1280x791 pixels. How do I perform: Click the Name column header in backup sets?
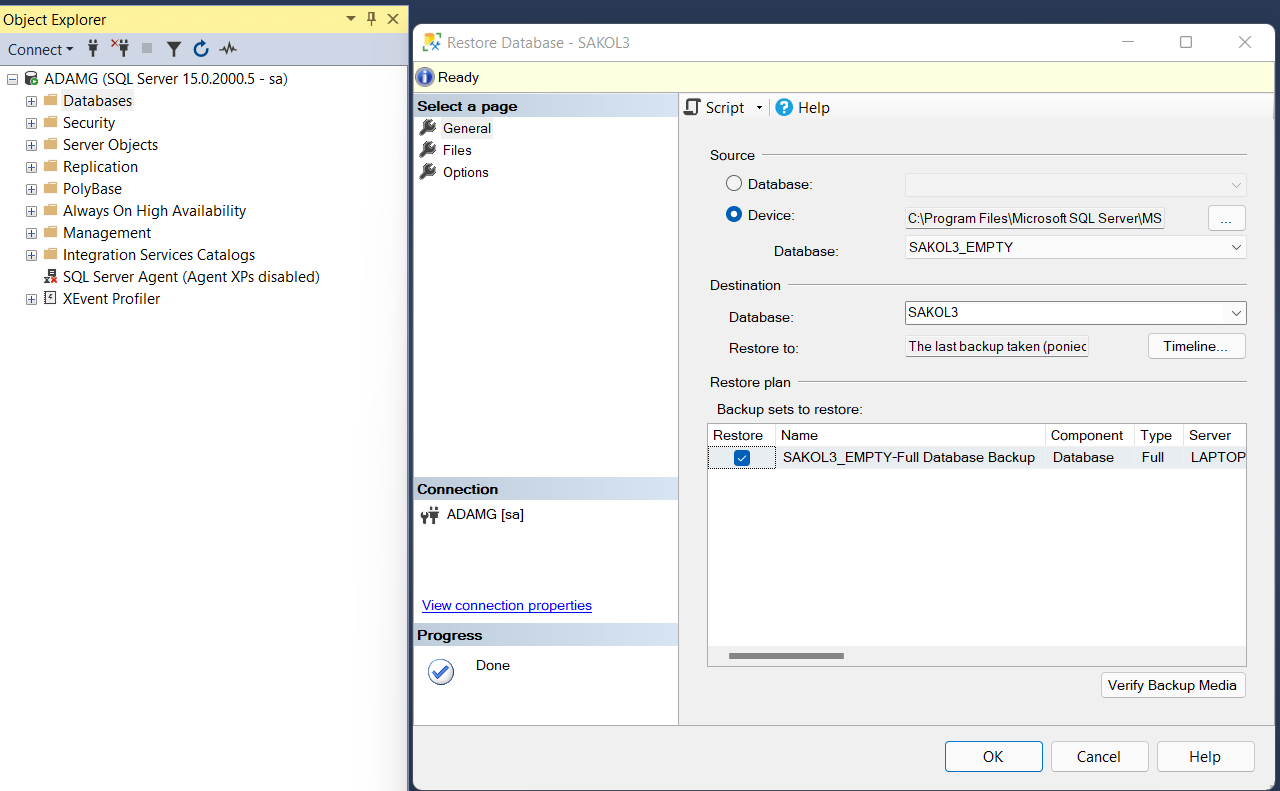(911, 435)
